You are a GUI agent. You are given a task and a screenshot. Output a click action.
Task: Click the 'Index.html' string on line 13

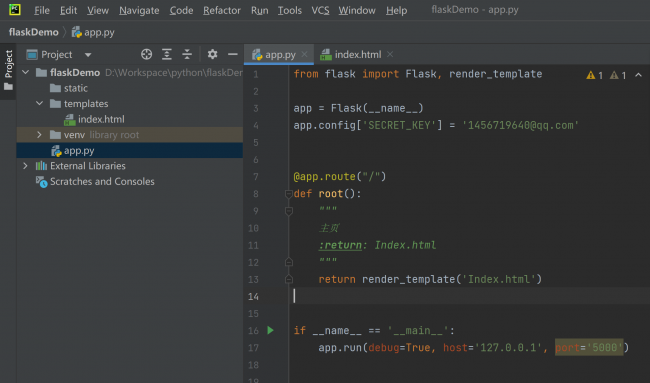499,279
